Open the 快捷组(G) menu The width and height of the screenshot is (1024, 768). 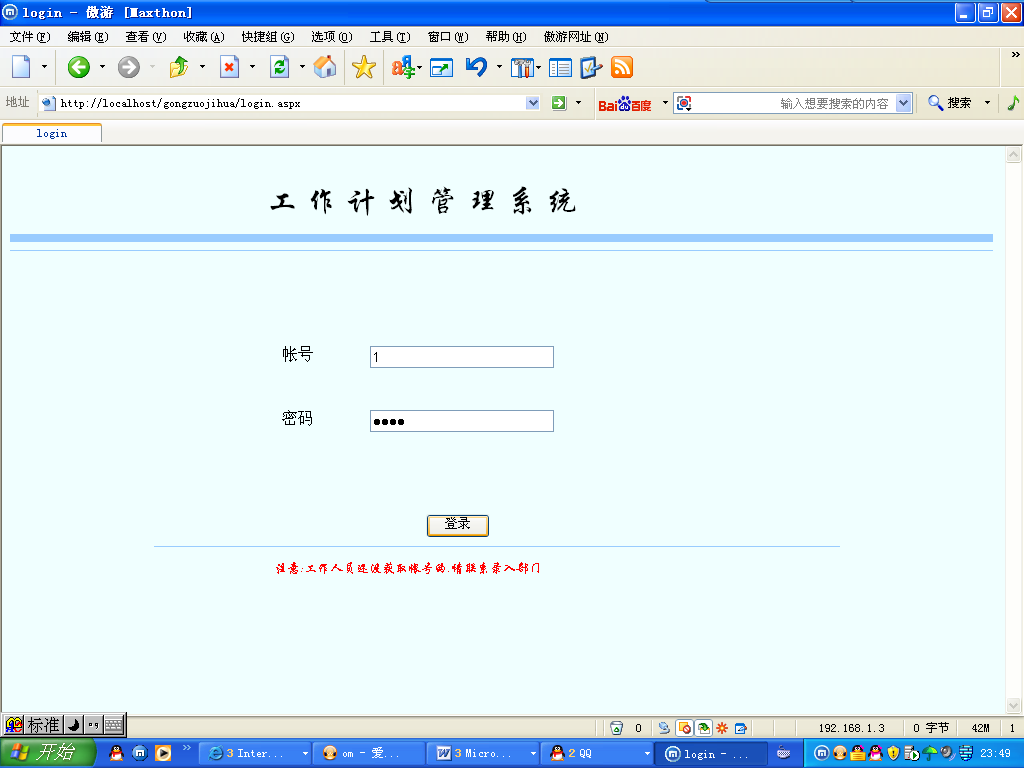pyautogui.click(x=268, y=37)
